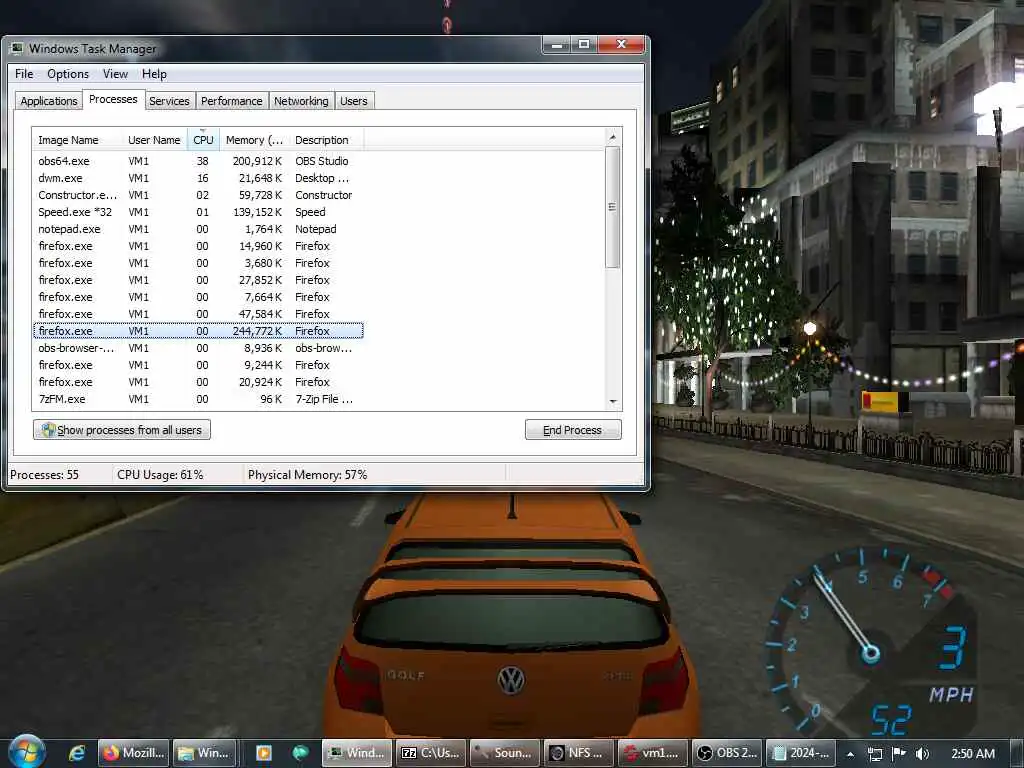Viewport: 1024px width, 768px height.
Task: Click the volume speaker tray icon
Action: tap(922, 754)
